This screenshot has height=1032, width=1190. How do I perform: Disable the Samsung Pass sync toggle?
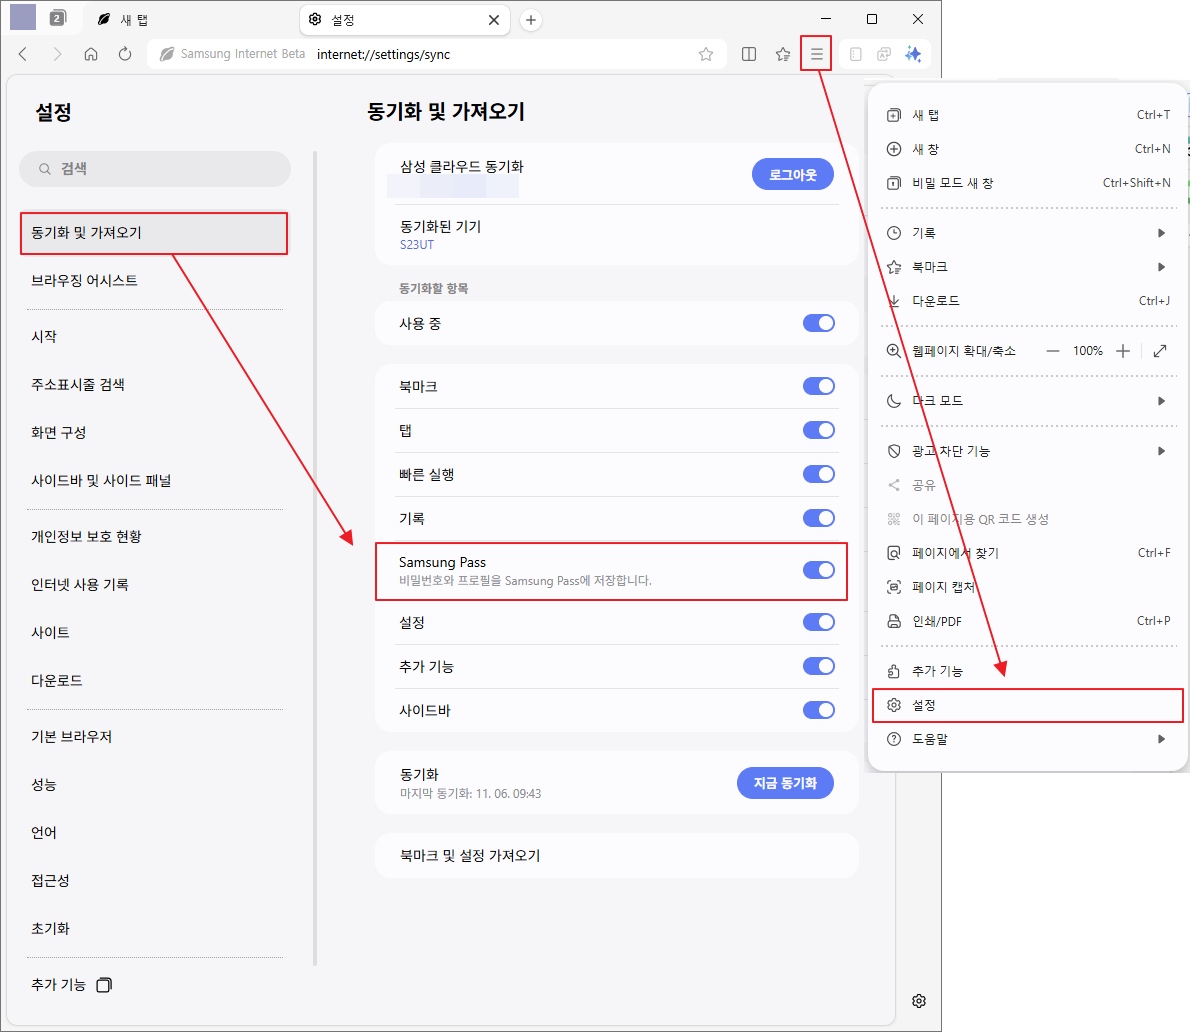818,568
